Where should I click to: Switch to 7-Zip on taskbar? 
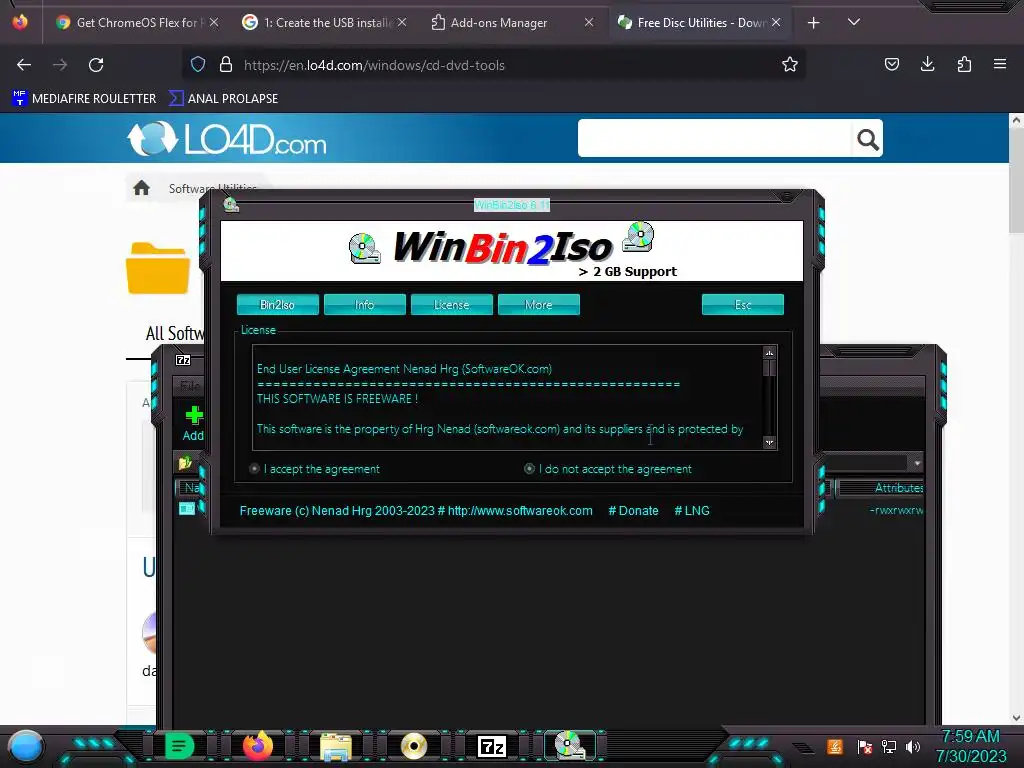pos(492,746)
